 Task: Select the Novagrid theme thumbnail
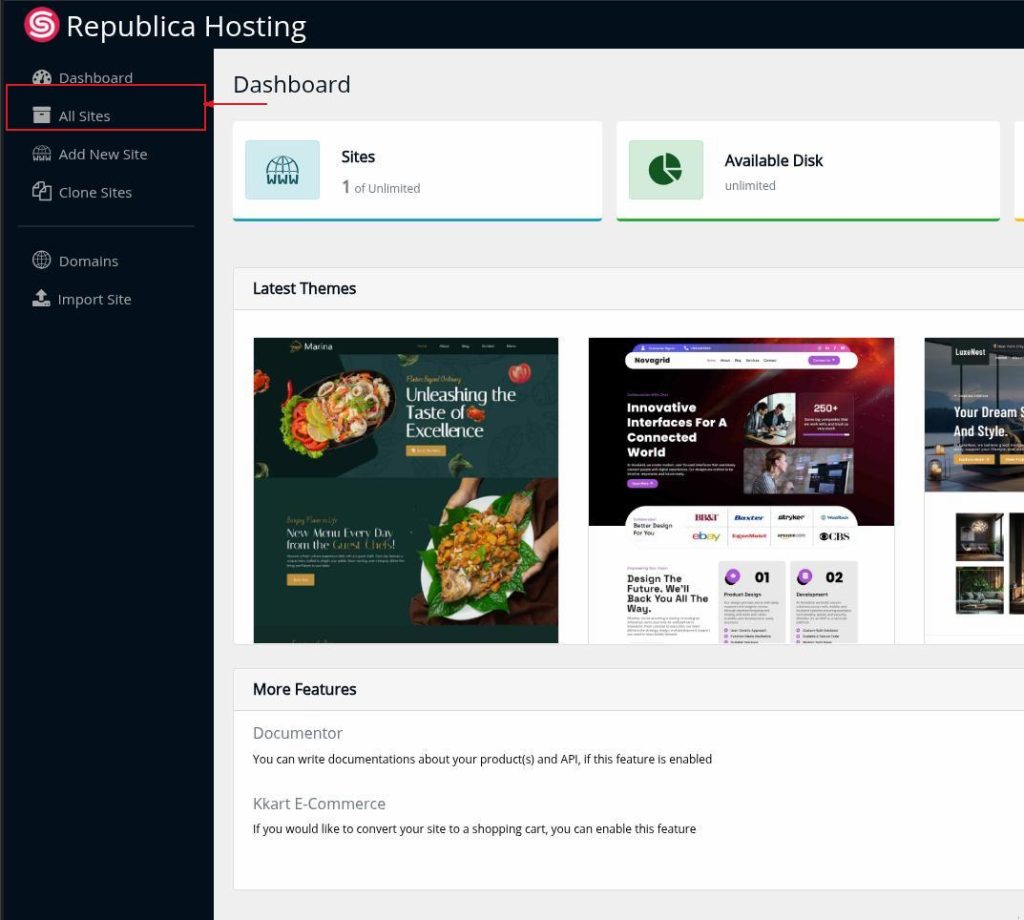click(741, 490)
